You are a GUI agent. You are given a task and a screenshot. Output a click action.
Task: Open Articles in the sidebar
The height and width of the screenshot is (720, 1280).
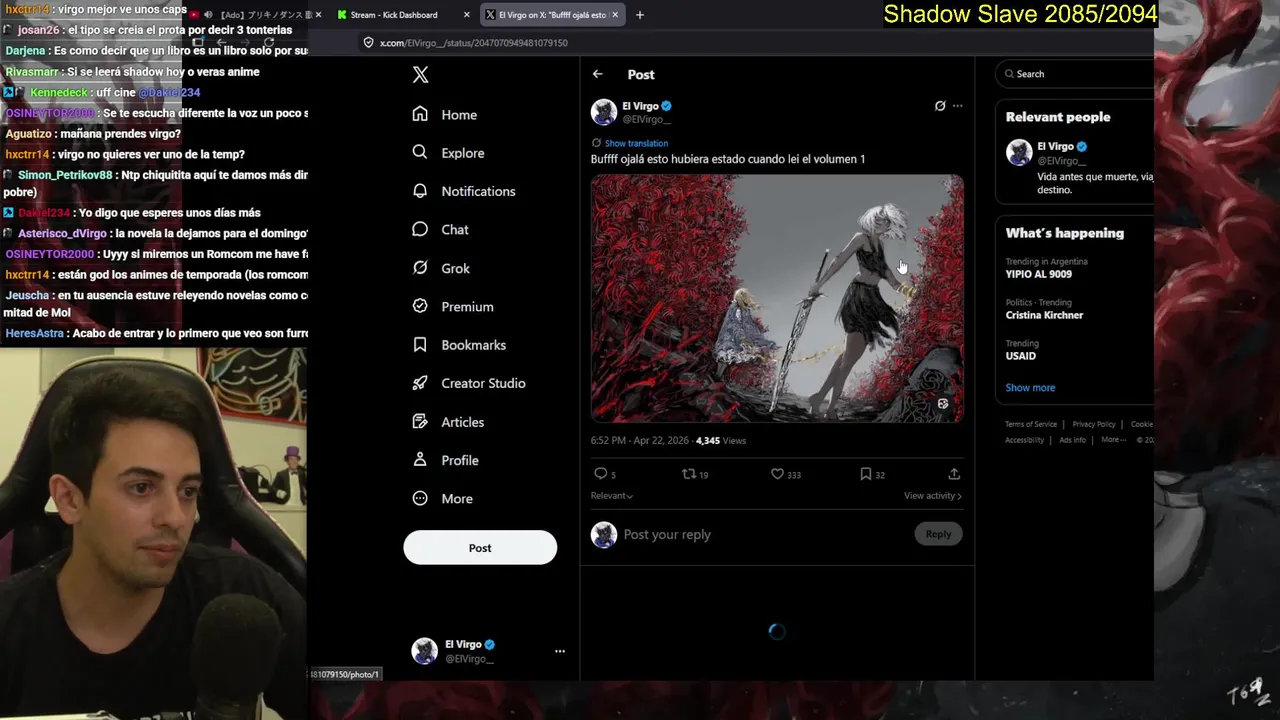click(448, 422)
